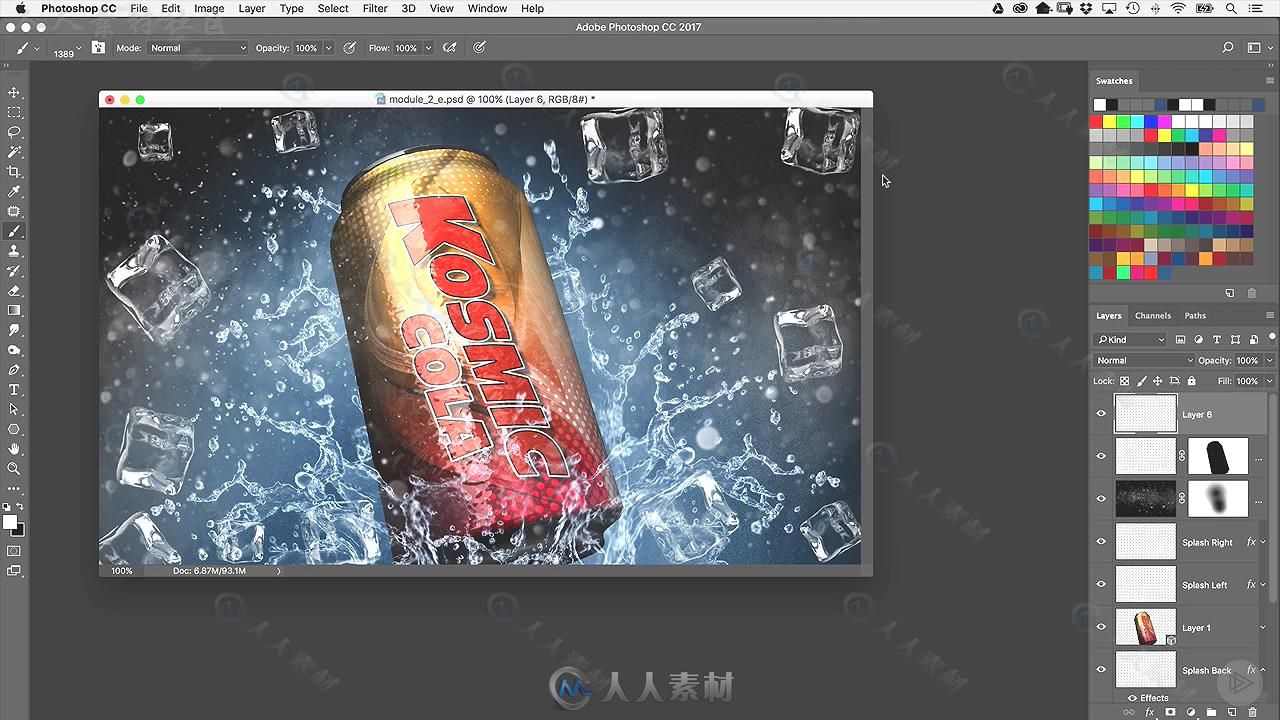Select the Move tool
Image resolution: width=1280 pixels, height=720 pixels.
point(14,93)
